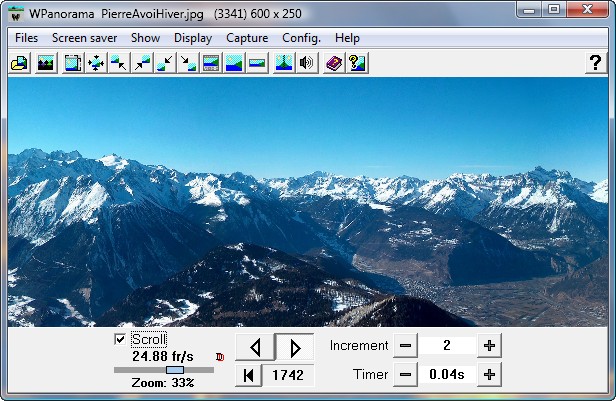The width and height of the screenshot is (616, 401).
Task: Open a panorama file with the folder icon
Action: pyautogui.click(x=20, y=63)
